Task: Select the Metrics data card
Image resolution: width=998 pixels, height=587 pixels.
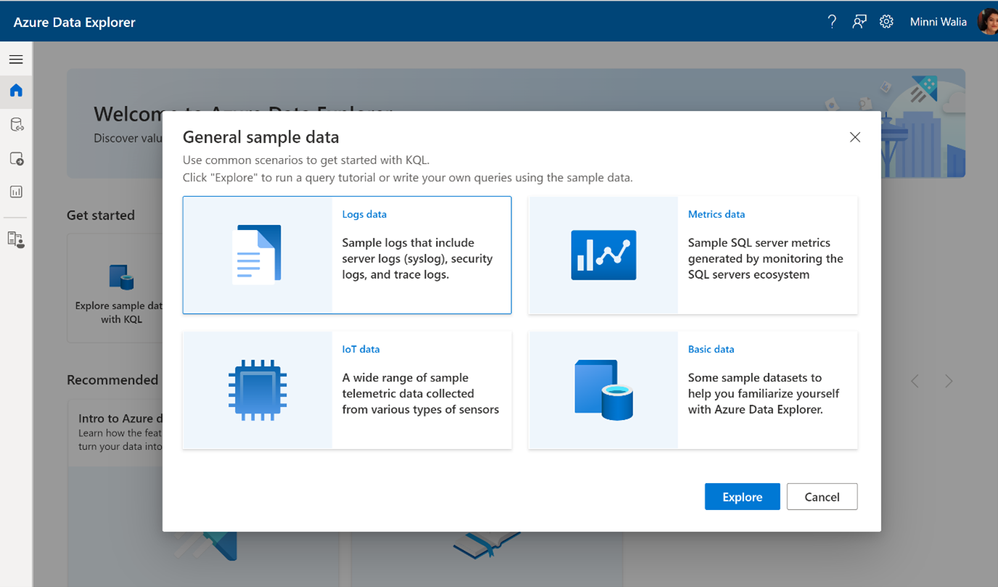Action: pos(693,255)
